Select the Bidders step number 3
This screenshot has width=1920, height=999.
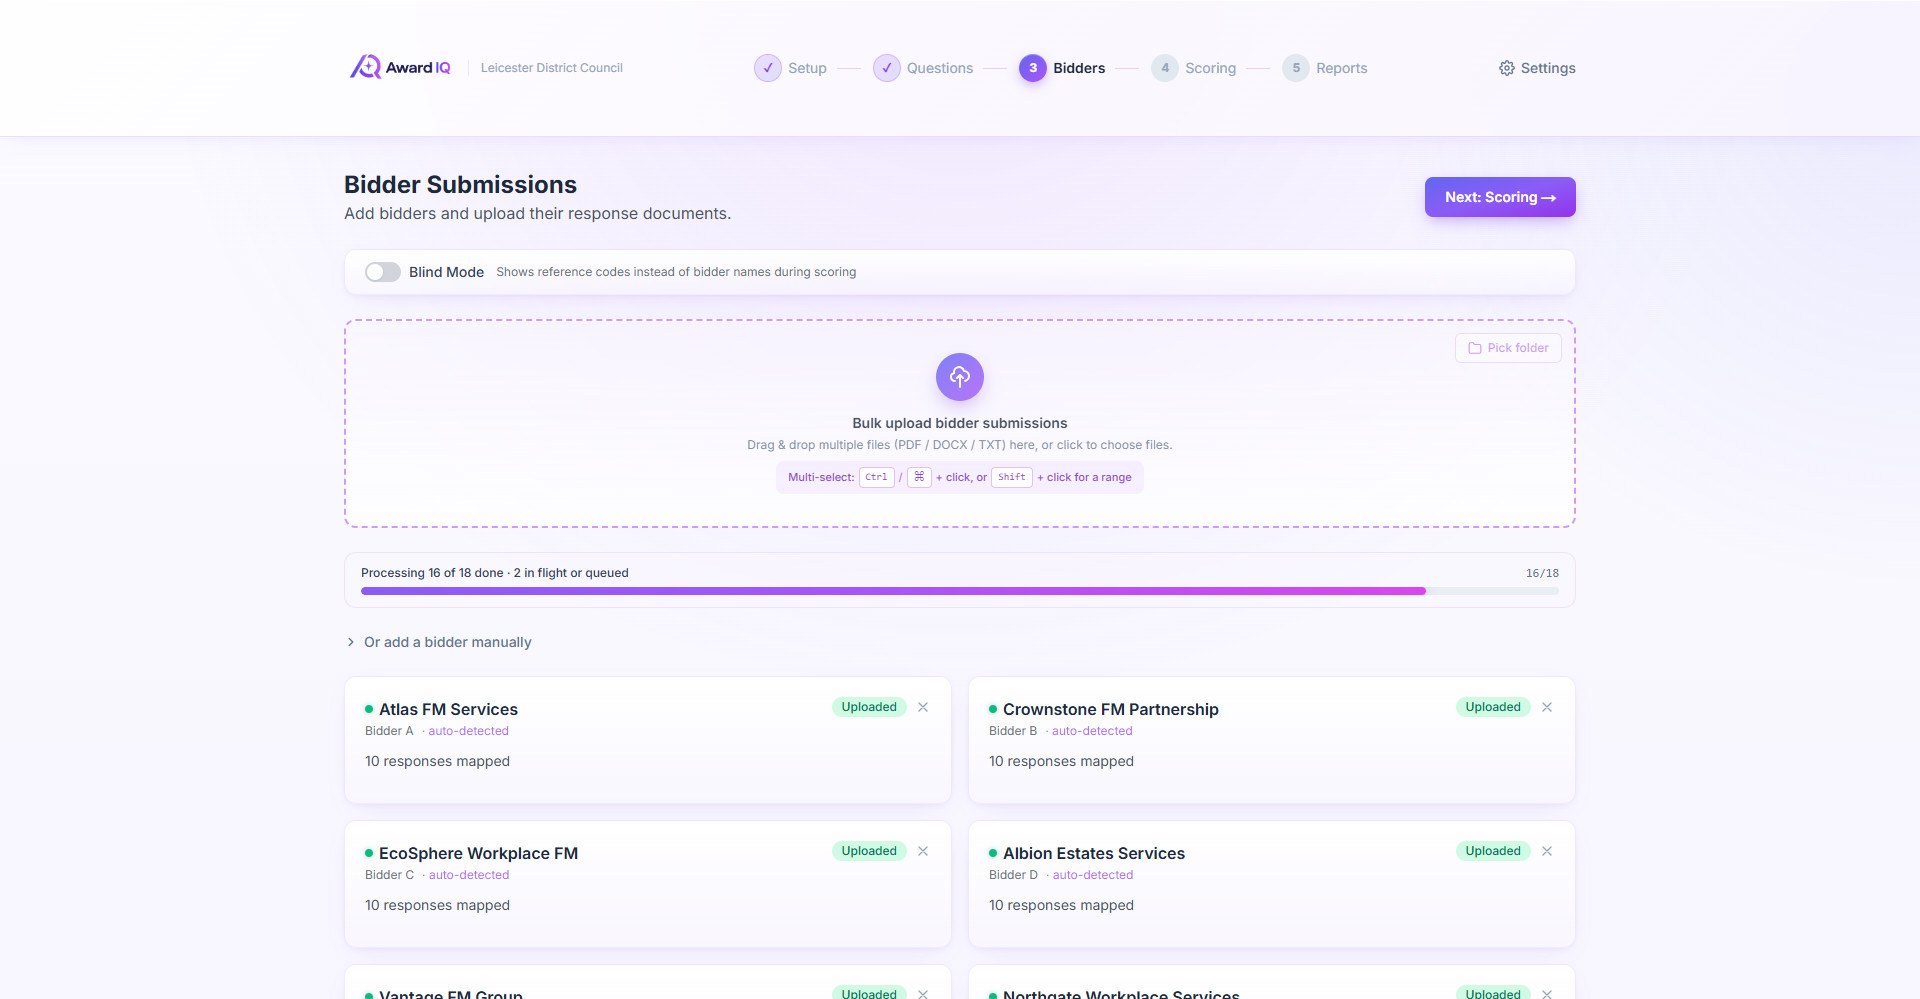click(x=1033, y=68)
